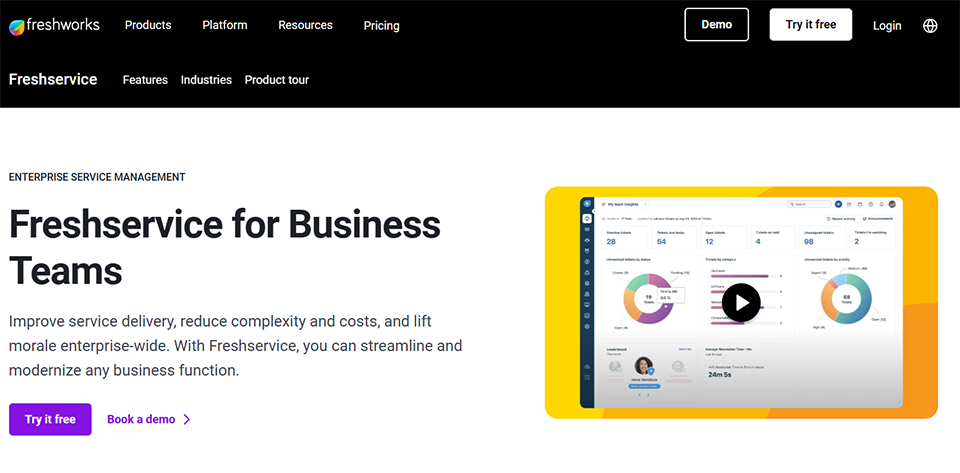Click the Search field in dashboard preview

809,204
